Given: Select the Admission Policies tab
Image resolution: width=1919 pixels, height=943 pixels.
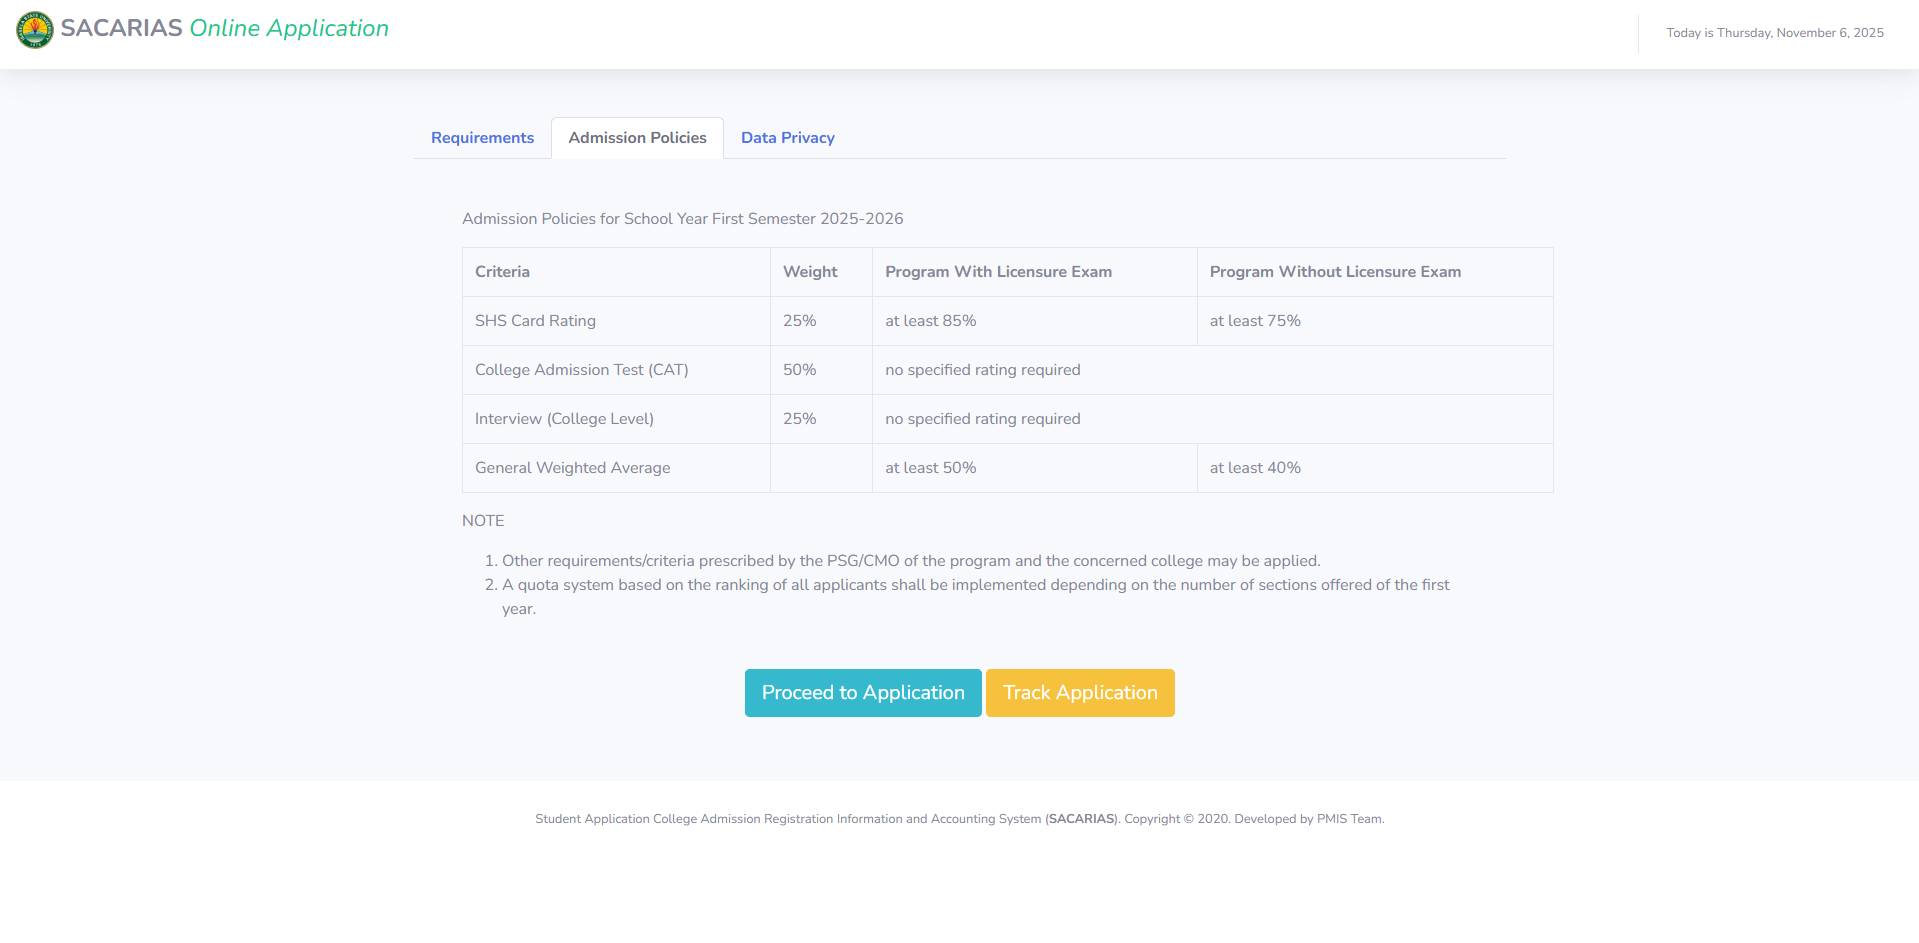Looking at the screenshot, I should [x=637, y=138].
